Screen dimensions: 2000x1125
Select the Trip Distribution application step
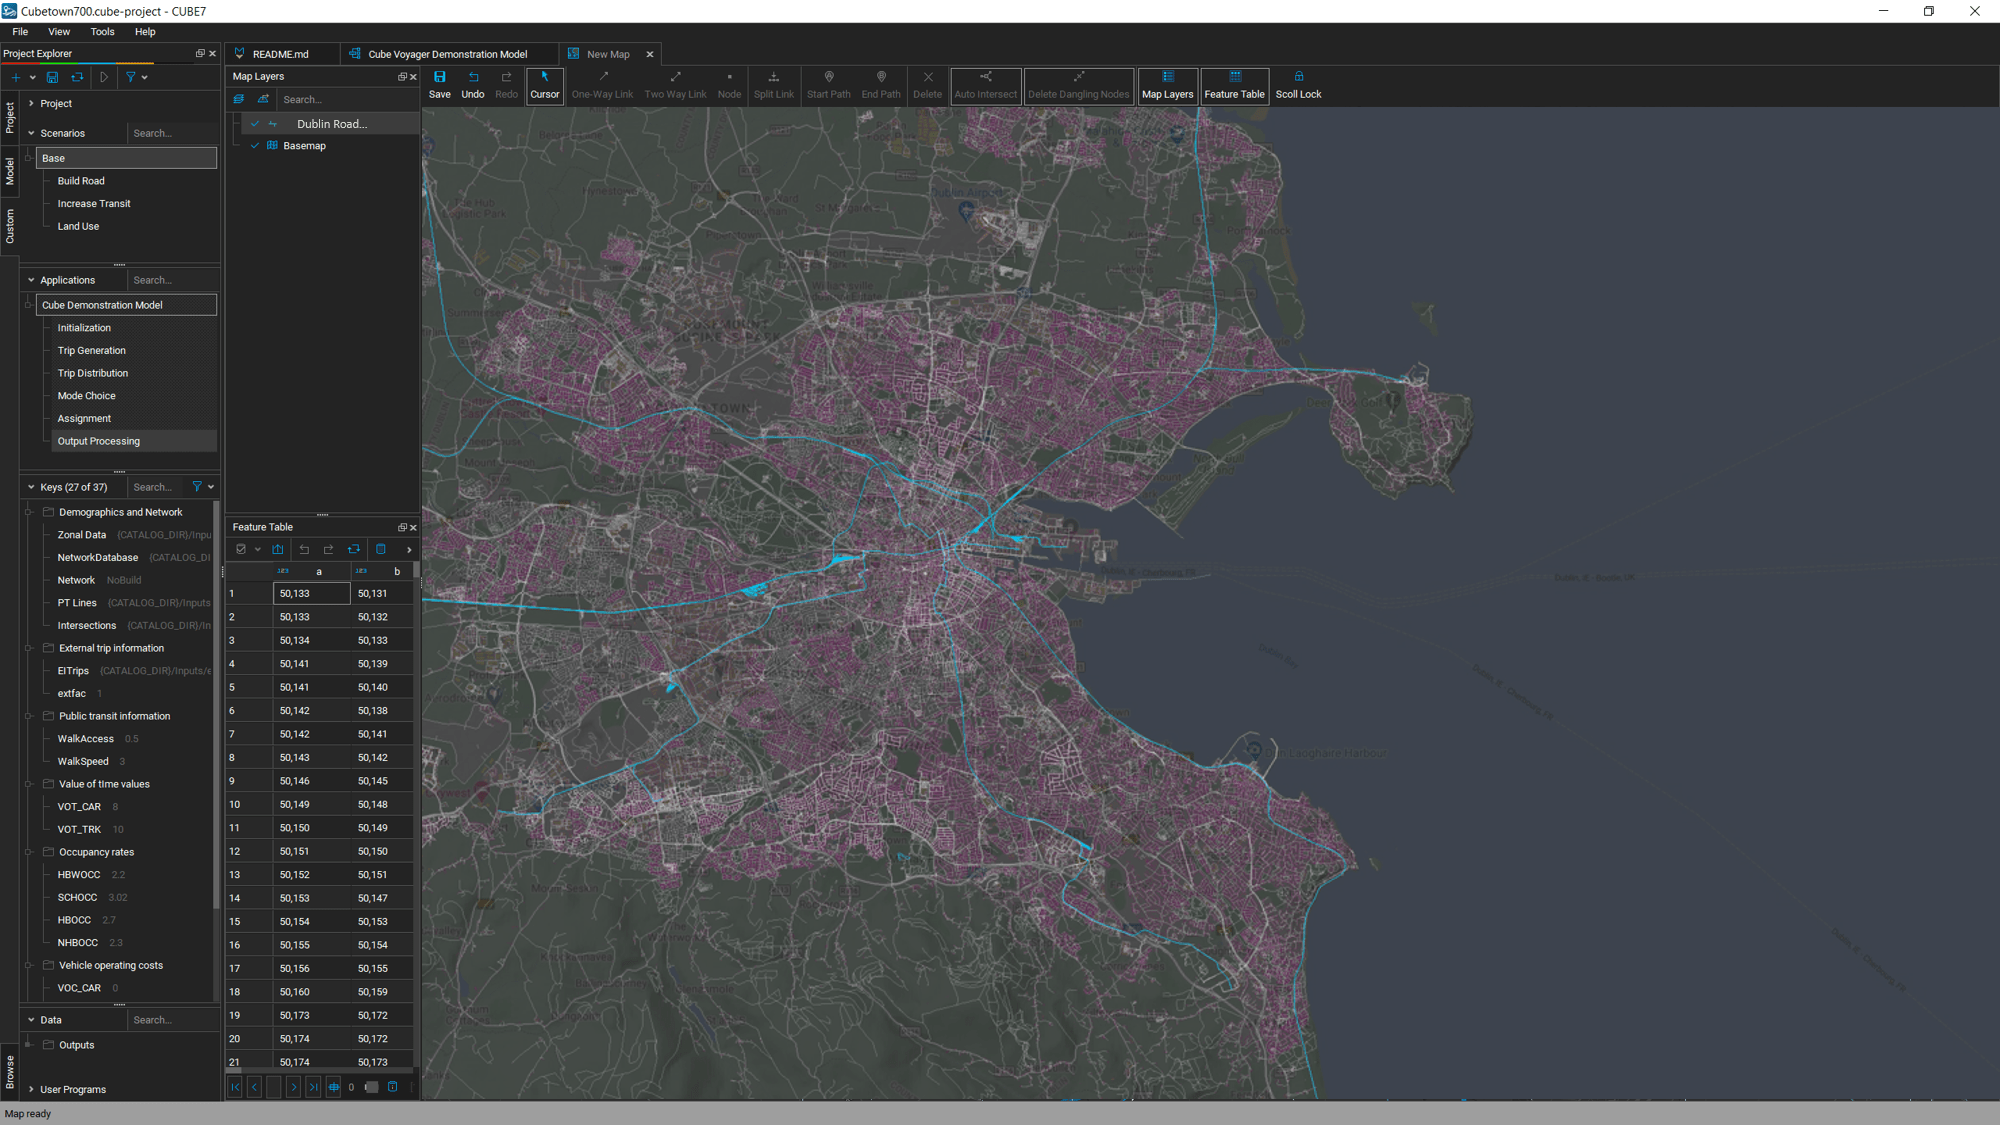pyautogui.click(x=93, y=373)
